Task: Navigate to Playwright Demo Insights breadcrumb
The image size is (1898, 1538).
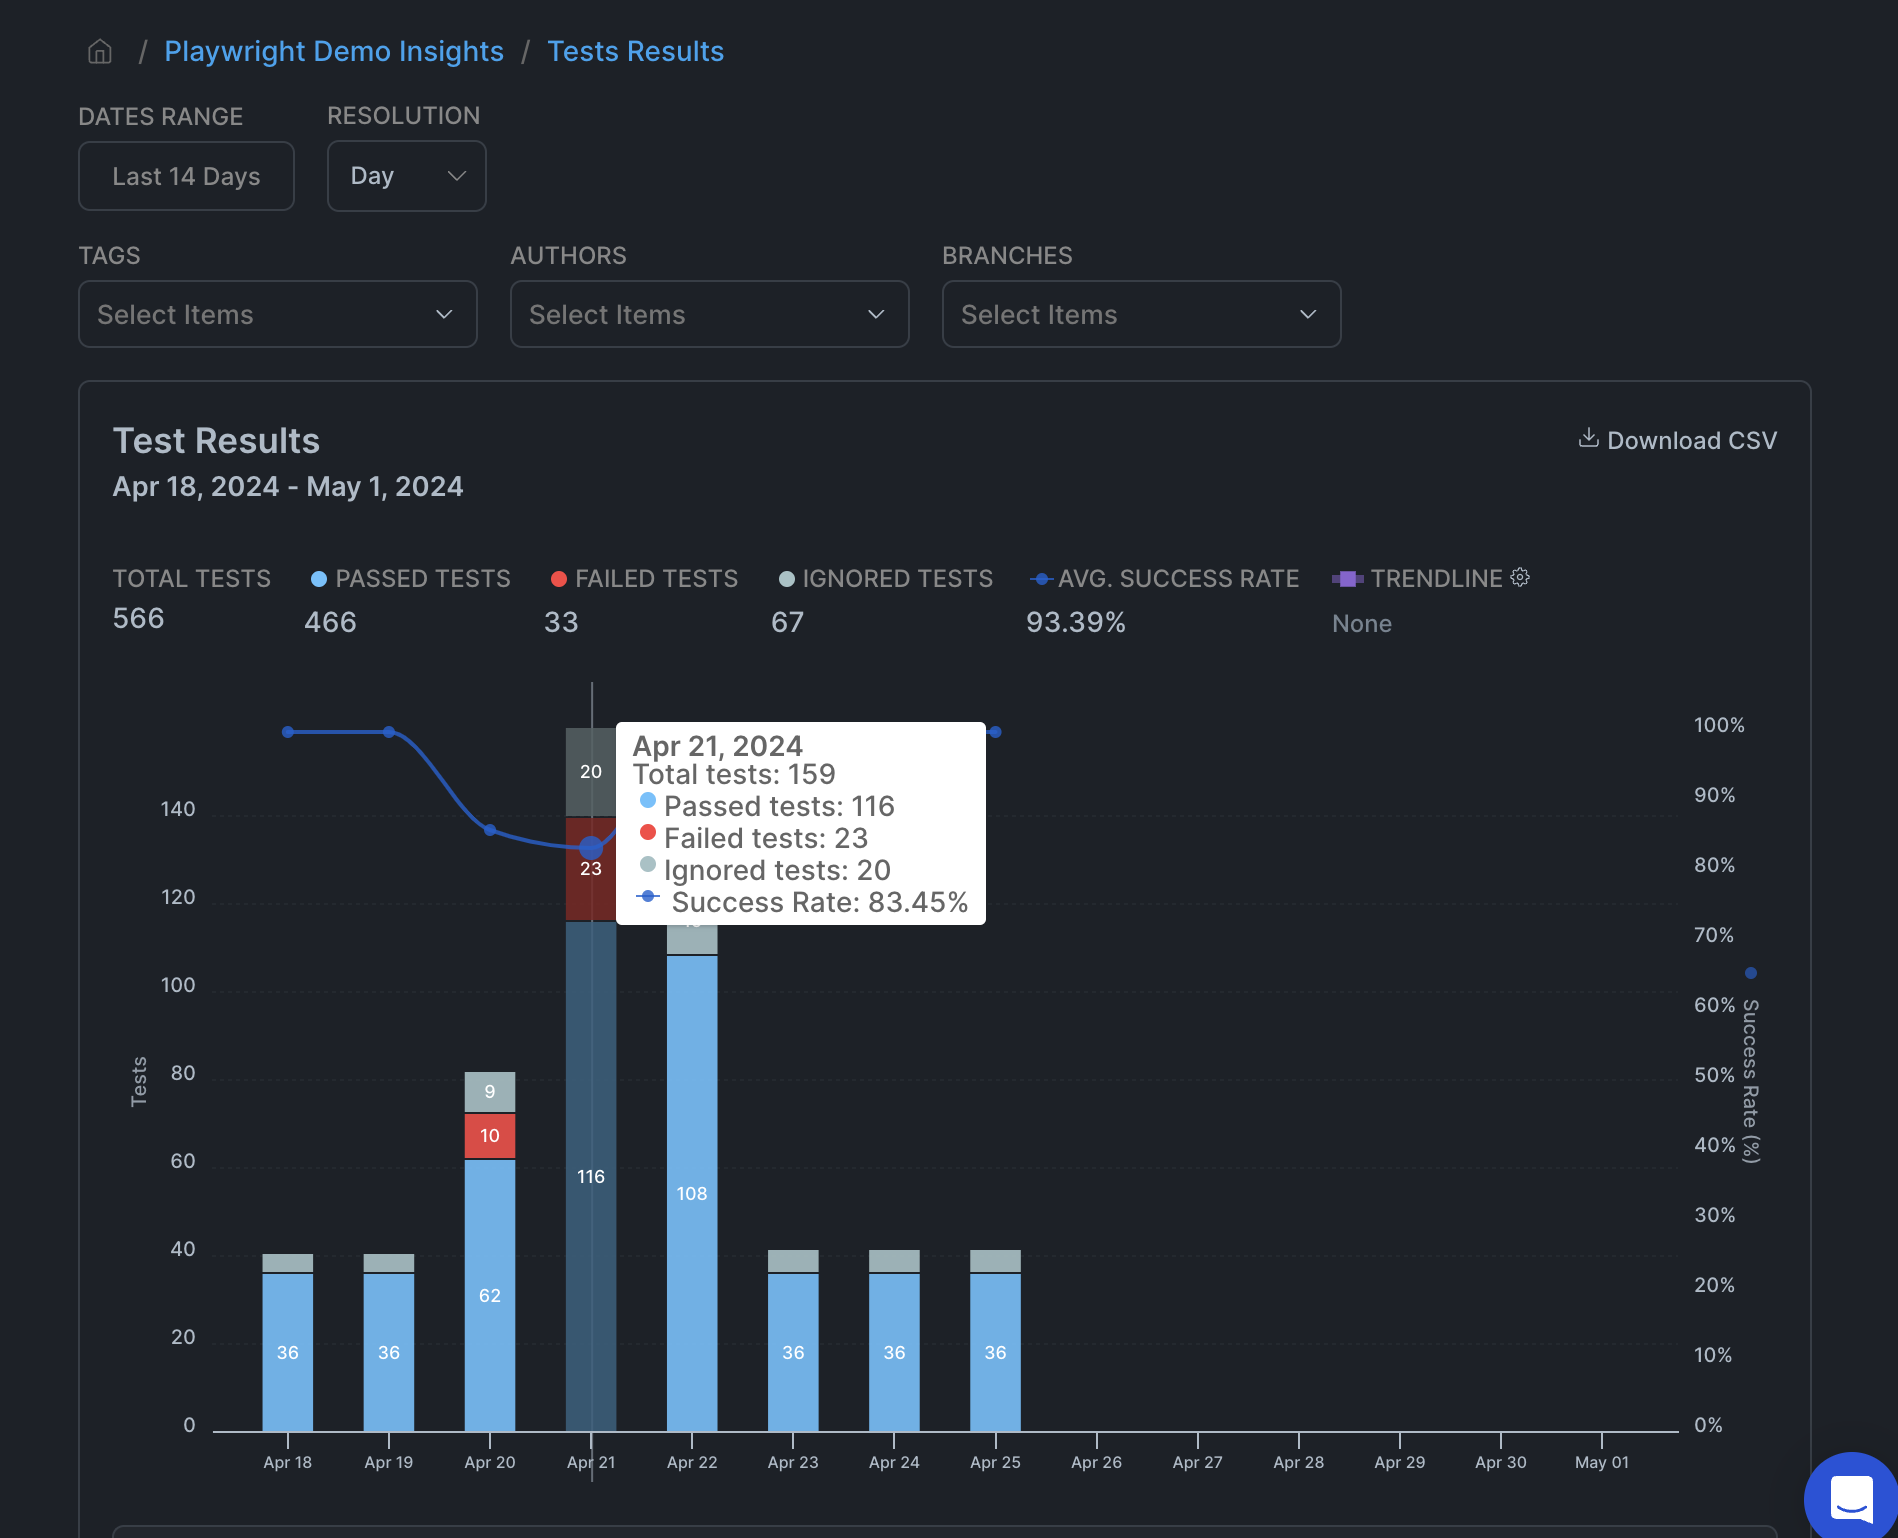Action: pyautogui.click(x=335, y=51)
